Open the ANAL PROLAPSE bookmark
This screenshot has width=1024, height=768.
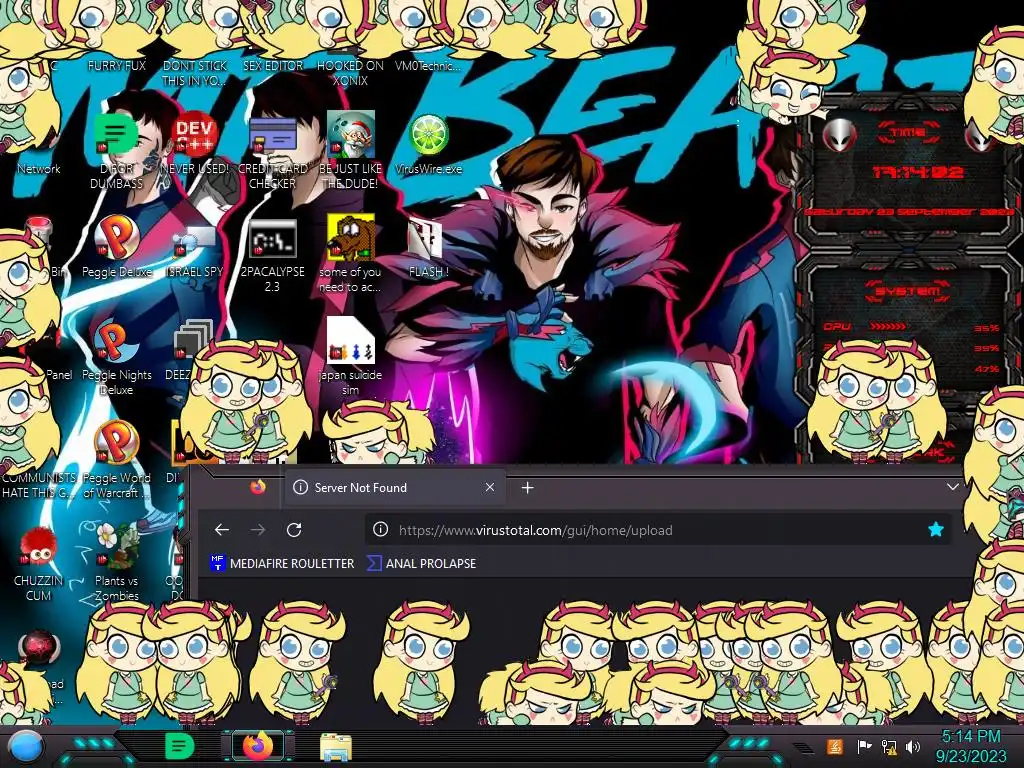pos(422,563)
